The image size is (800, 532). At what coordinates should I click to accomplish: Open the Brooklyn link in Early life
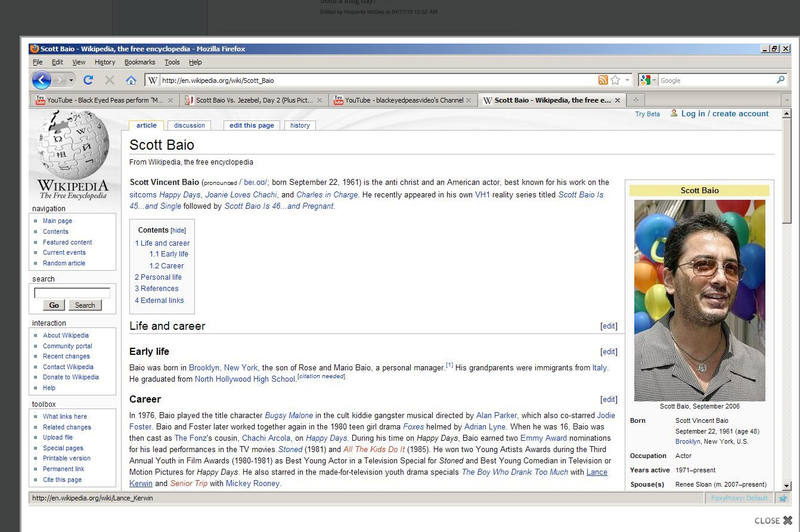204,367
